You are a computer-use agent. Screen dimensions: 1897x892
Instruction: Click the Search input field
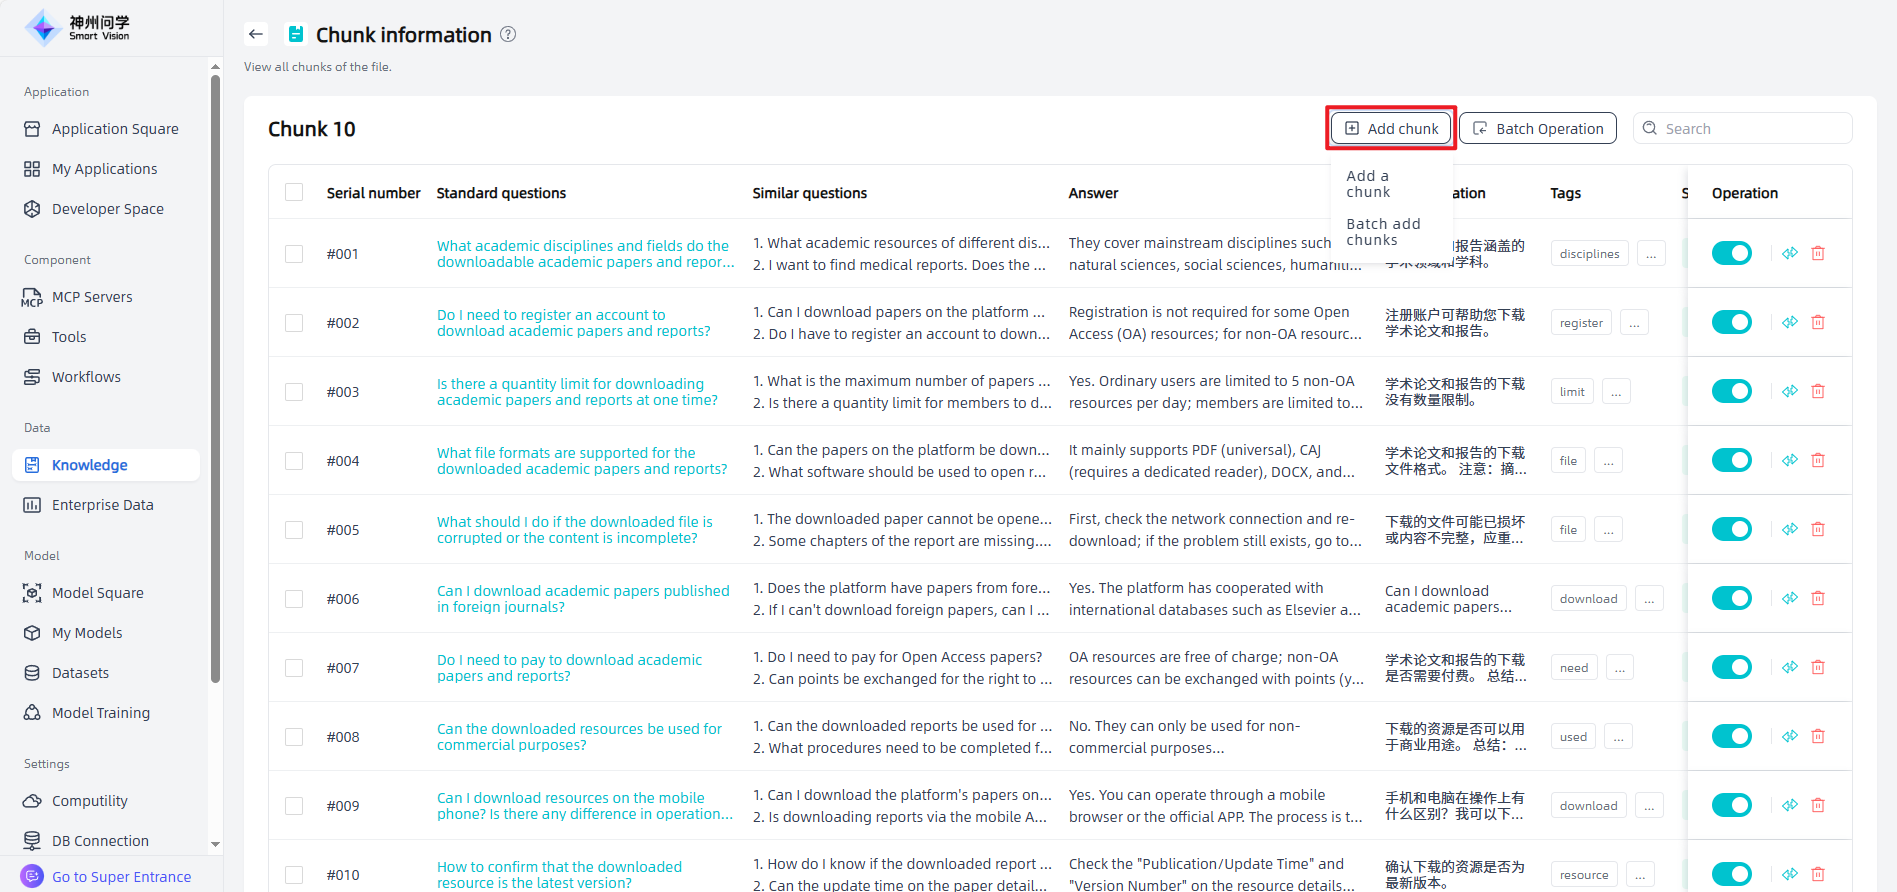tap(1752, 128)
